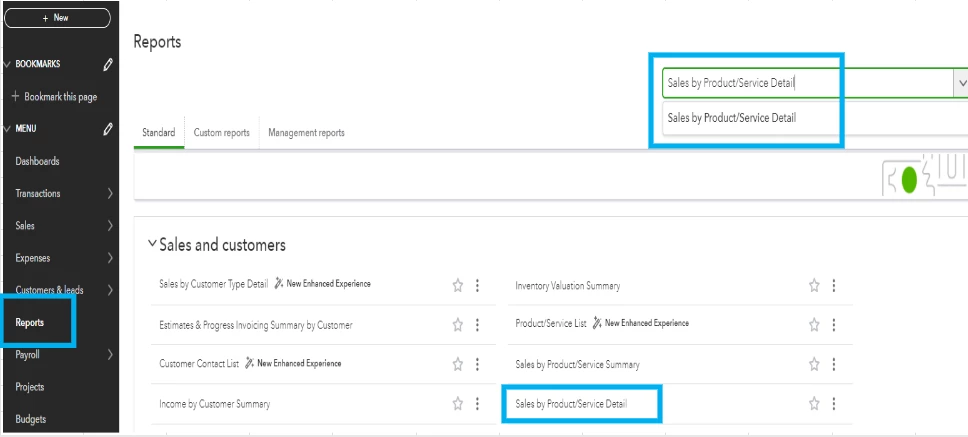Open Payroll in the sidebar
Viewport: 968px width, 437px height.
coord(27,355)
